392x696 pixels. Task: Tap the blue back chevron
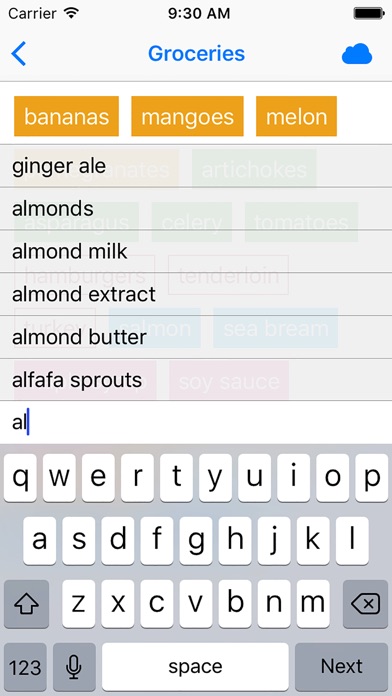point(19,54)
